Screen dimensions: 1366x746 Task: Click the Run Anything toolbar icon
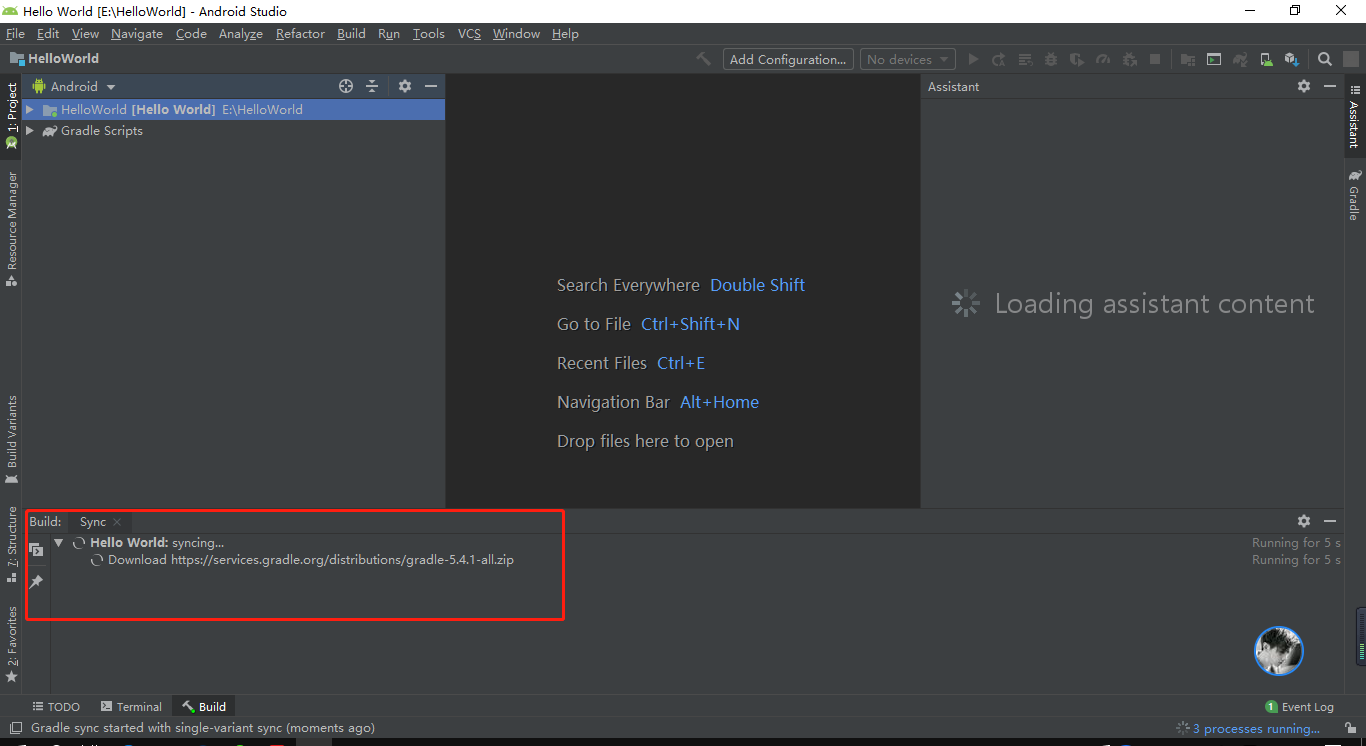coord(1214,59)
